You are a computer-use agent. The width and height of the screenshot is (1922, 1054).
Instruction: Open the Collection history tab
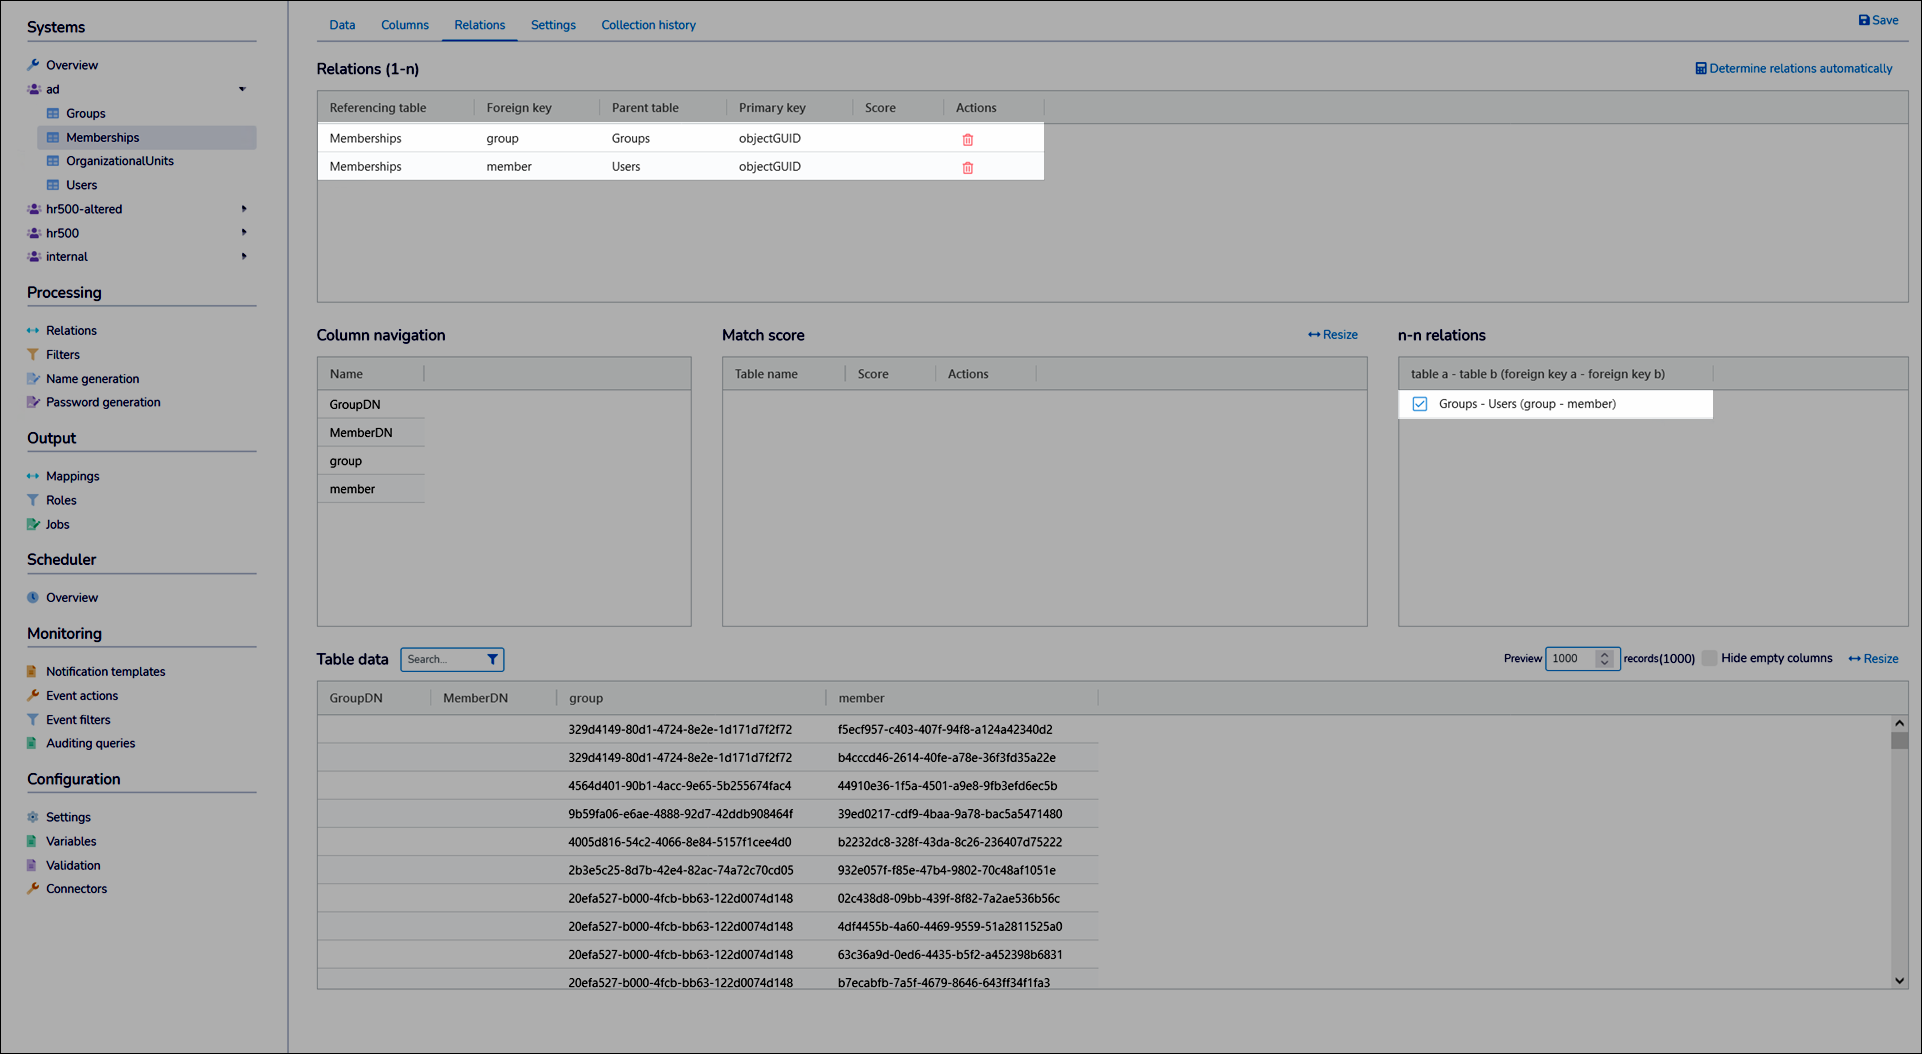click(x=648, y=25)
